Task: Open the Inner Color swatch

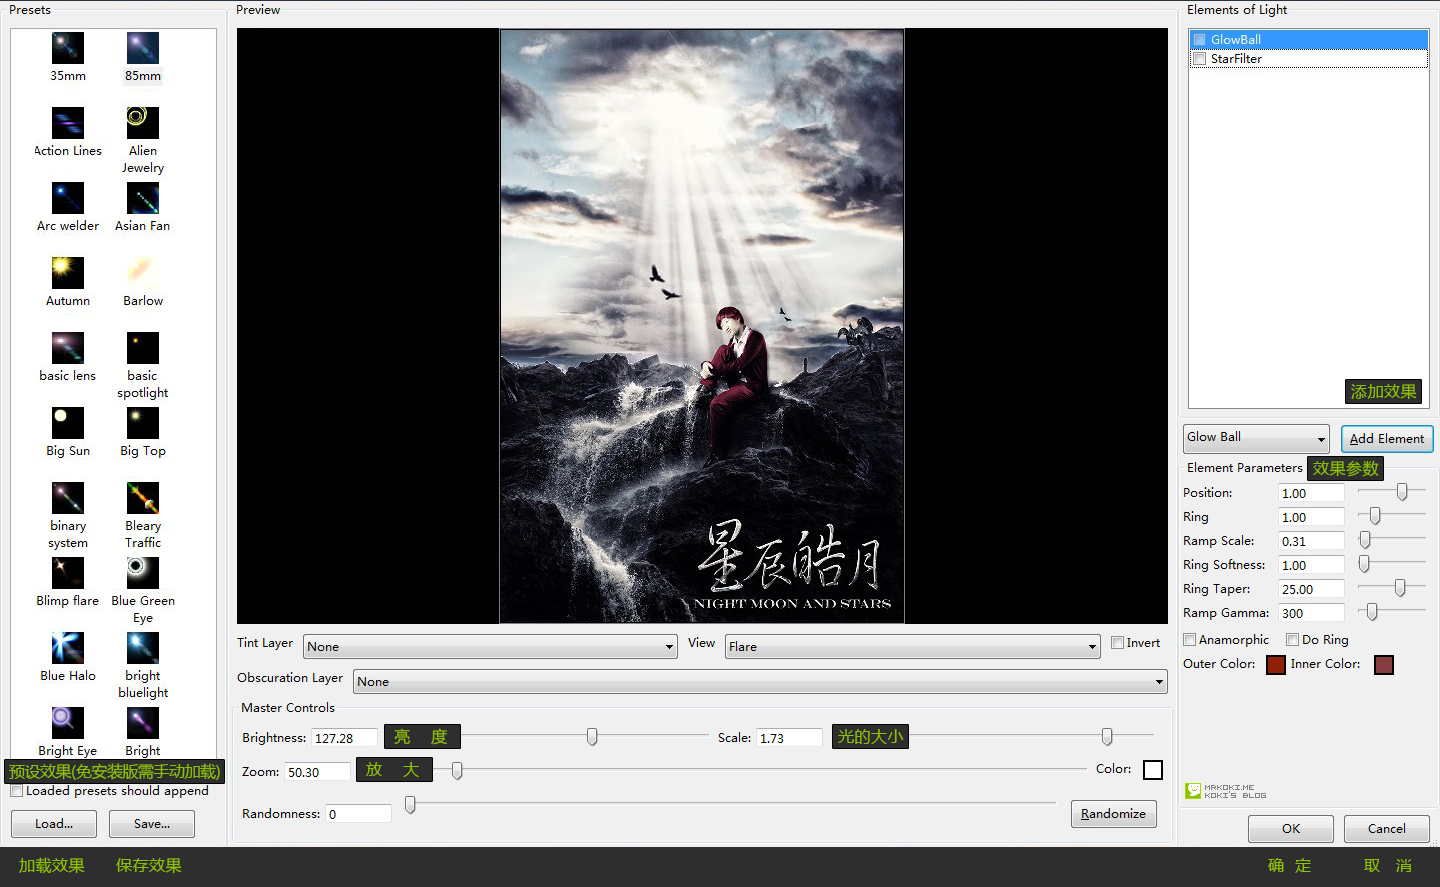Action: (x=1384, y=665)
